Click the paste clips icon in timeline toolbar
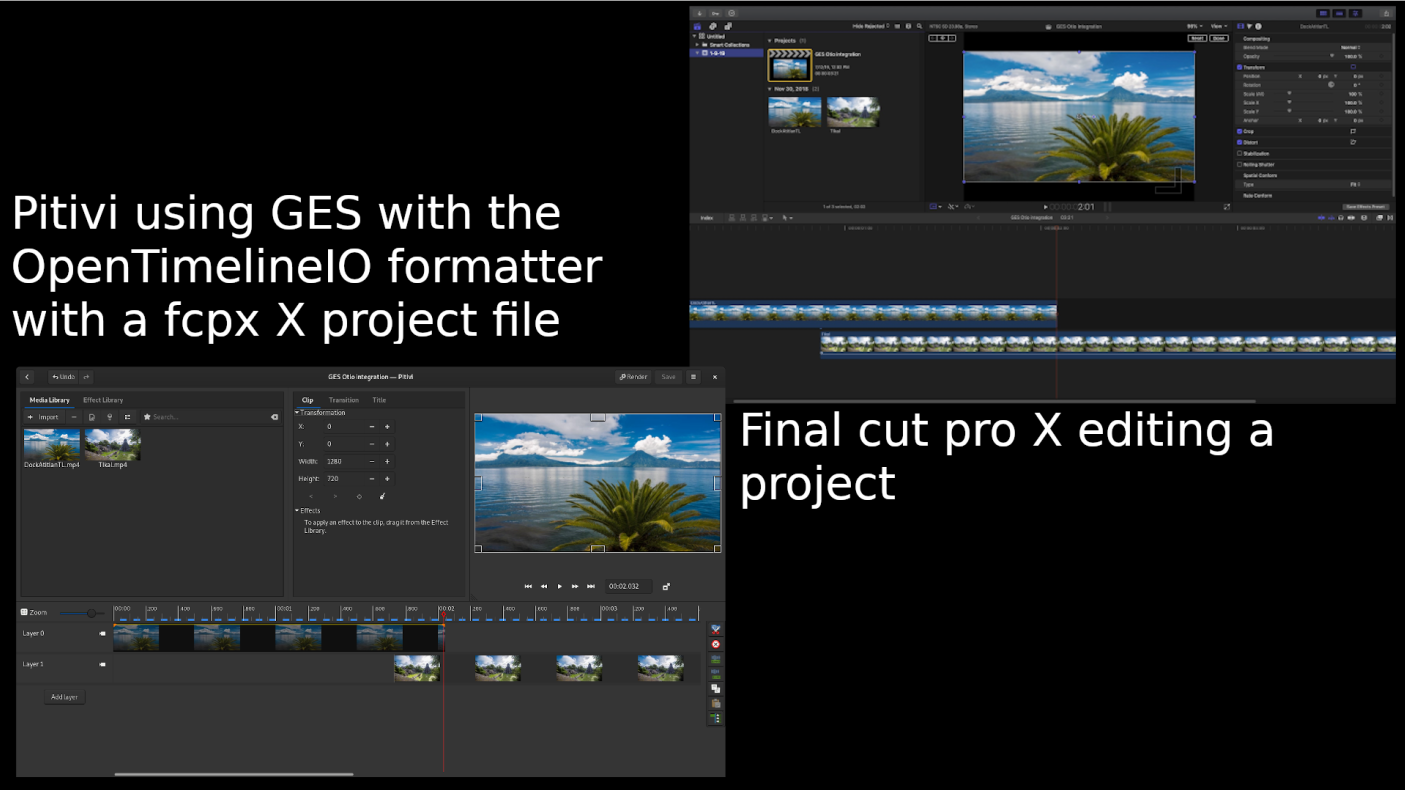 point(715,703)
